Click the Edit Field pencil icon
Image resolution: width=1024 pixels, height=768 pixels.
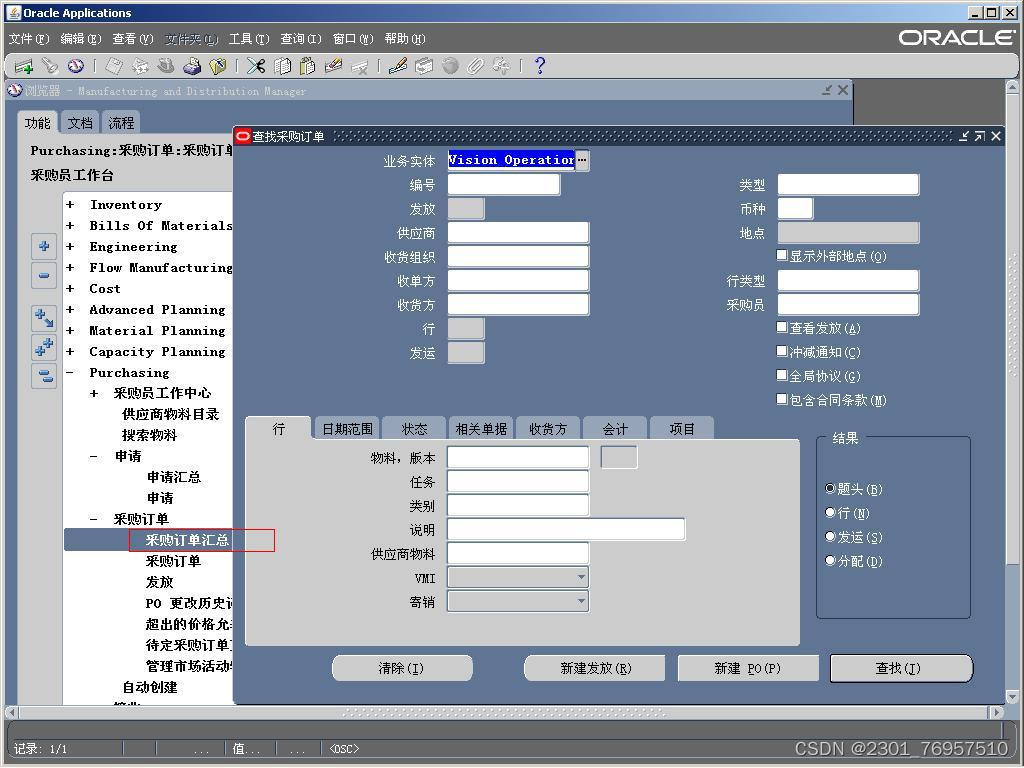coord(398,66)
